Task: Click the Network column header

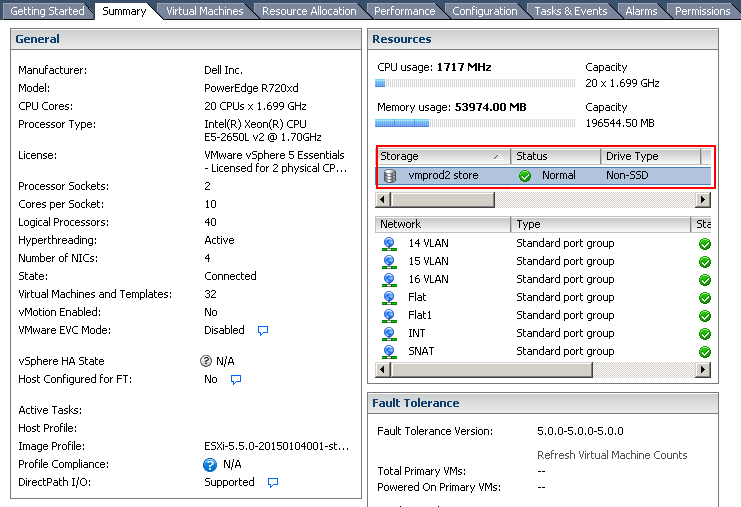Action: coord(442,224)
